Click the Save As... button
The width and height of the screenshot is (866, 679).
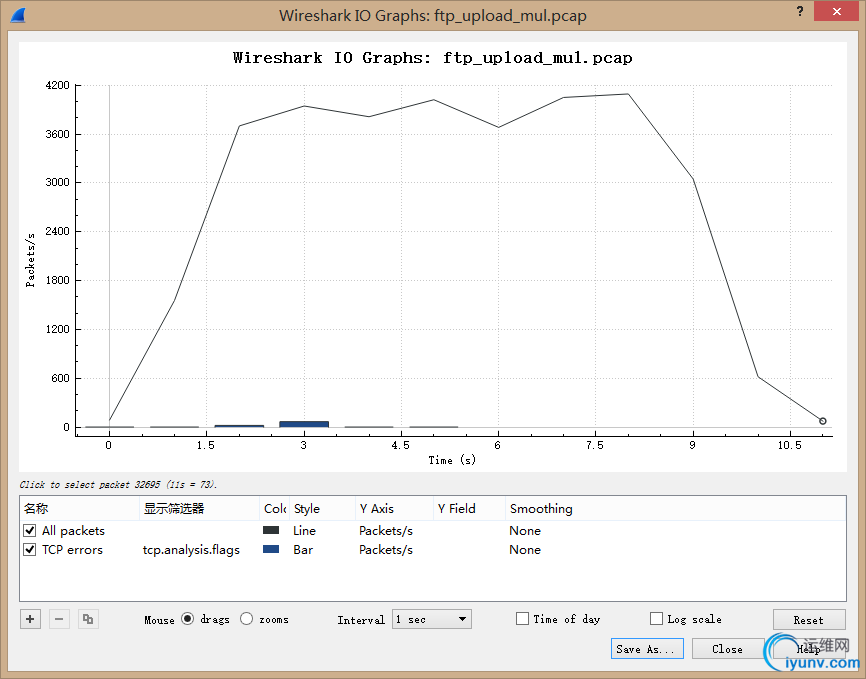(647, 649)
